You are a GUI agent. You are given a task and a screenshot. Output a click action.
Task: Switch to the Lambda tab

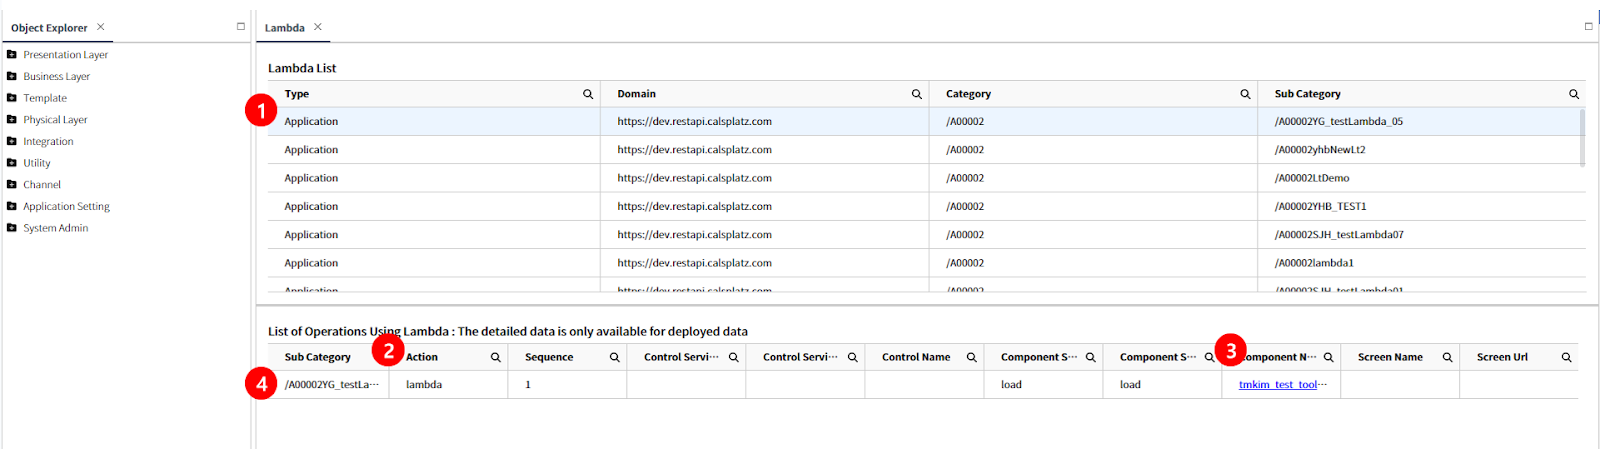pyautogui.click(x=284, y=28)
